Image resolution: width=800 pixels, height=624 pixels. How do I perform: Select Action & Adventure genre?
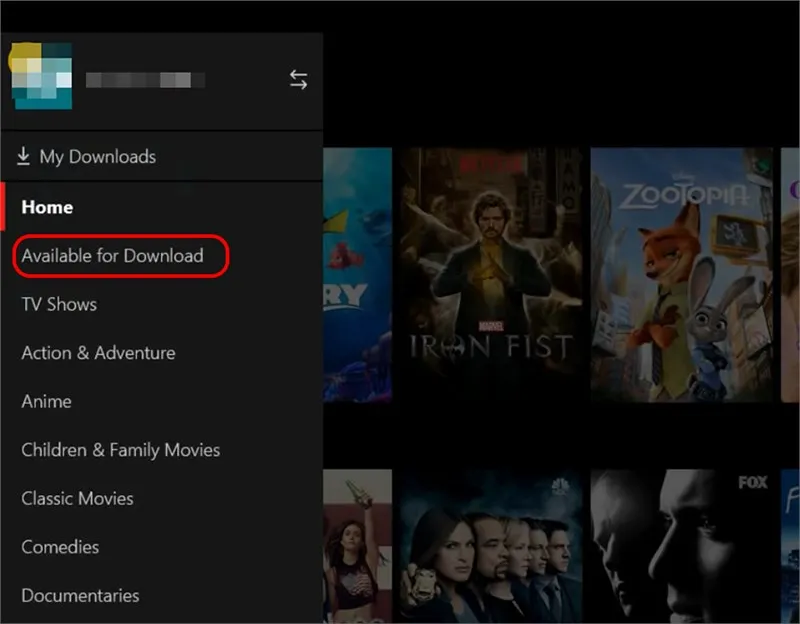pyautogui.click(x=98, y=353)
